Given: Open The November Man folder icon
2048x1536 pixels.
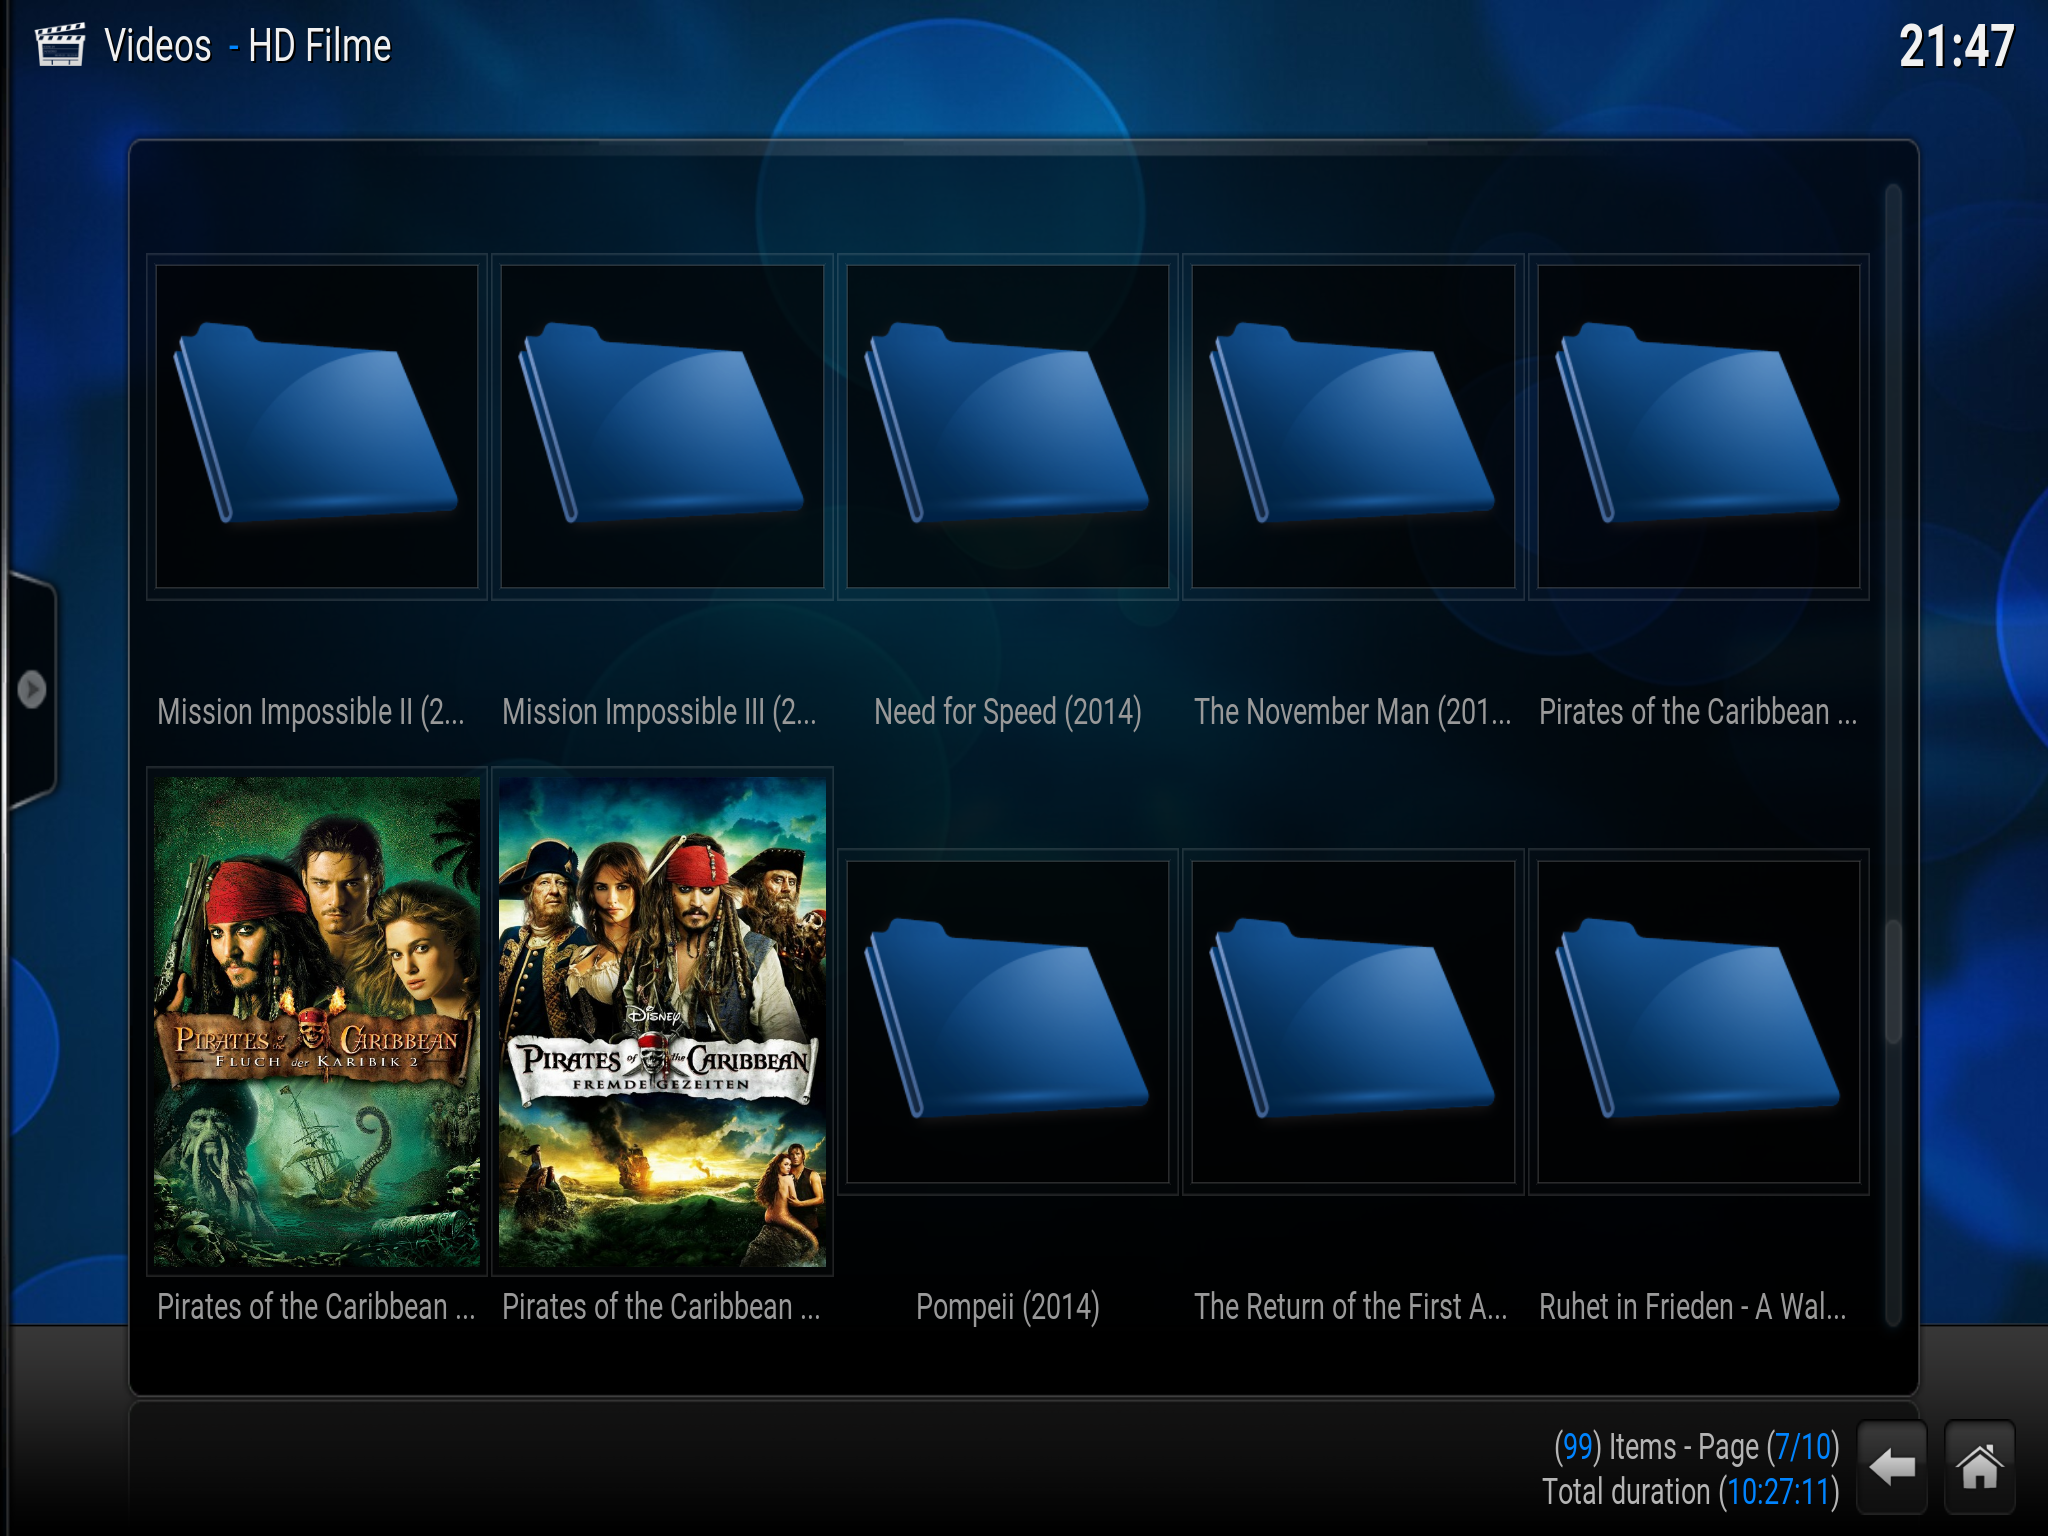Looking at the screenshot, I should click(x=1353, y=426).
